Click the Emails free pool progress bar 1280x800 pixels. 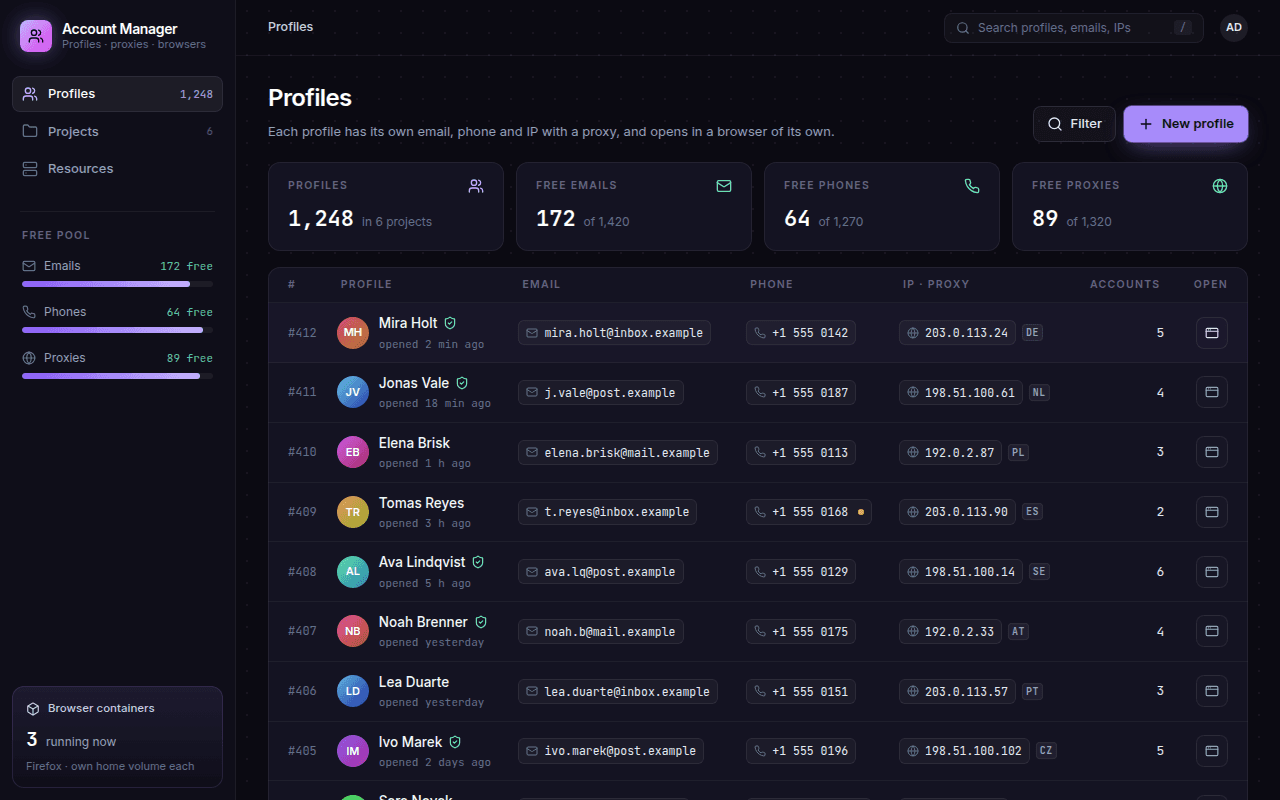click(x=117, y=284)
